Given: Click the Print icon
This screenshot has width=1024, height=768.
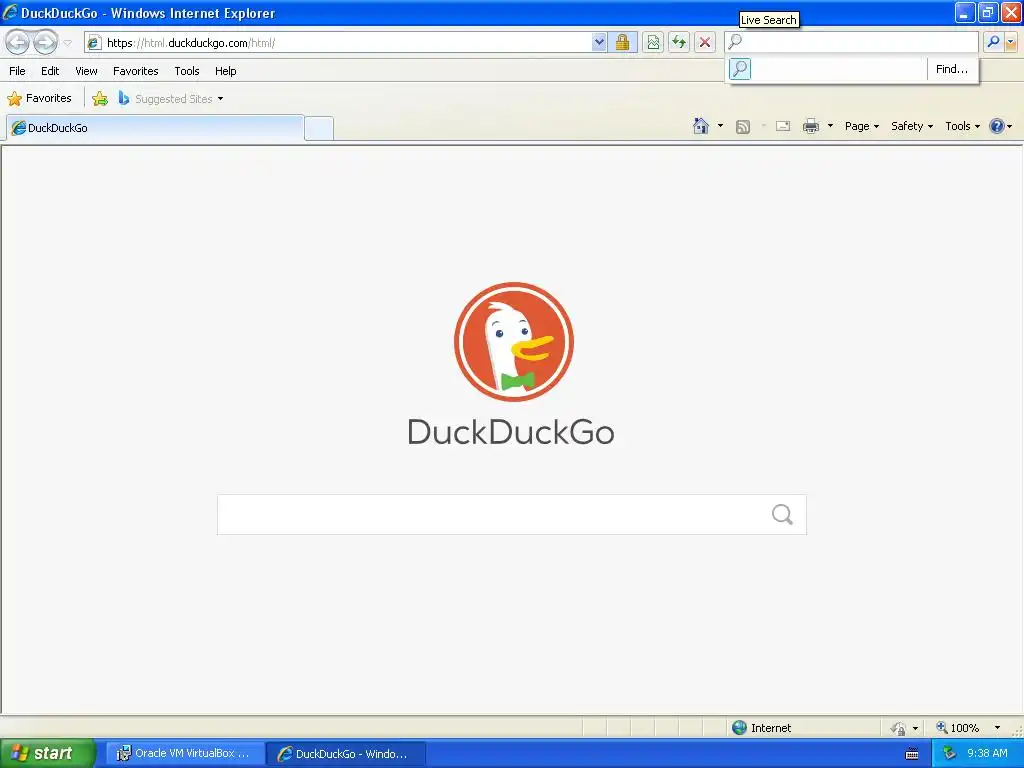Looking at the screenshot, I should pyautogui.click(x=810, y=126).
